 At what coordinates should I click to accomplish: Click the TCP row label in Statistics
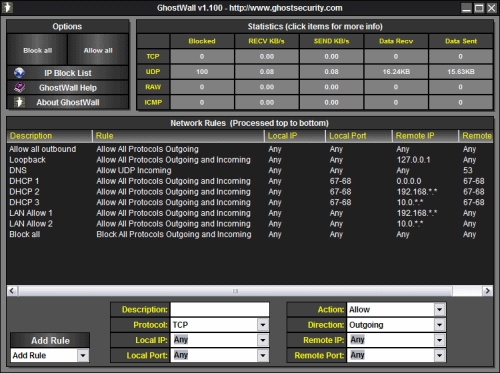click(x=153, y=56)
